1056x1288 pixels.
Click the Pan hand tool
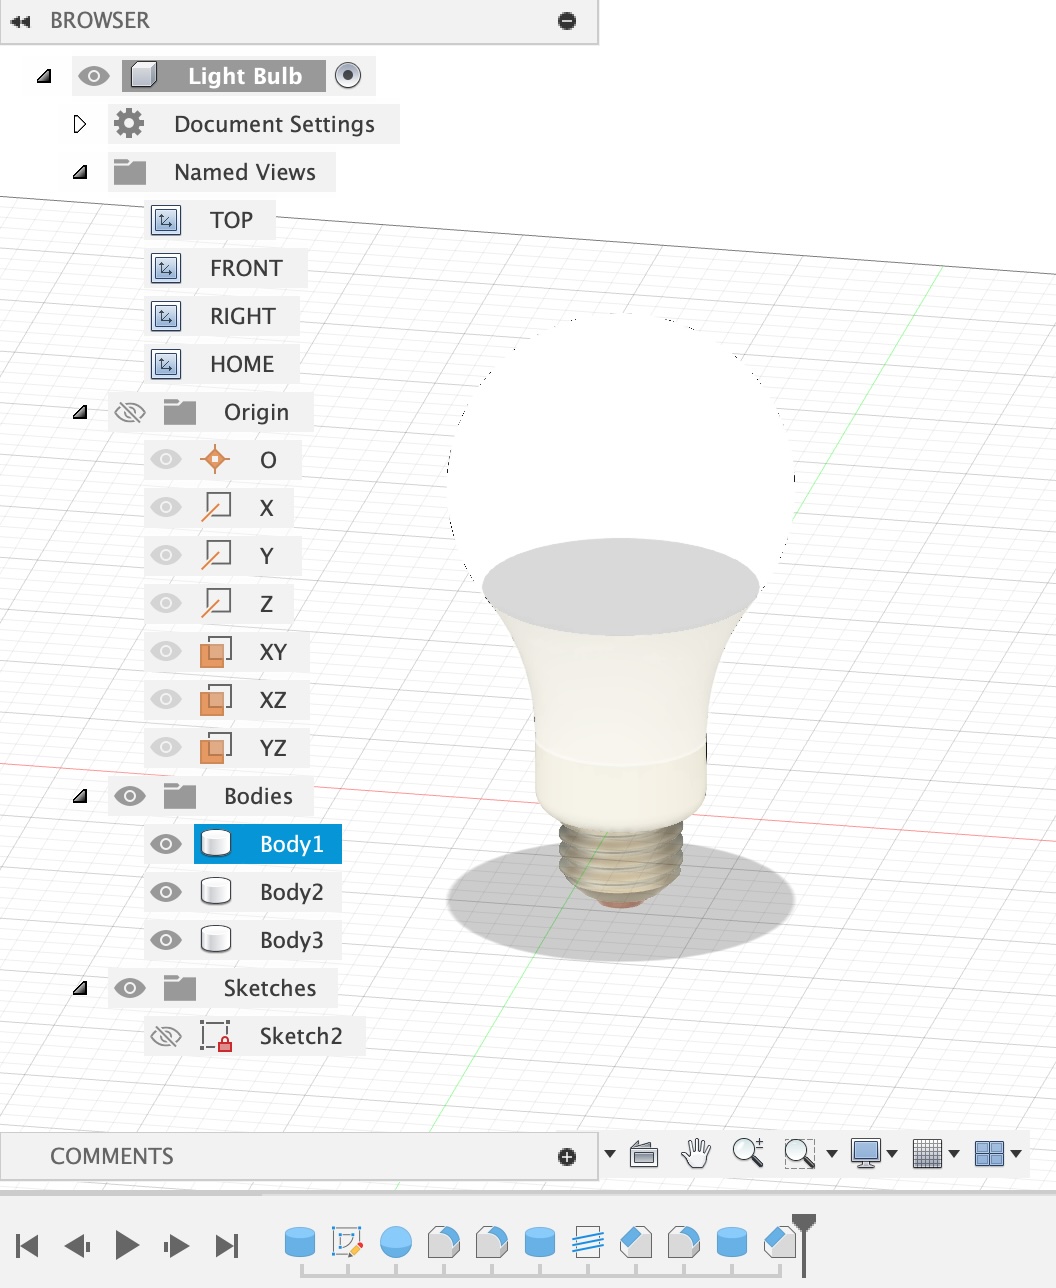(x=695, y=1153)
